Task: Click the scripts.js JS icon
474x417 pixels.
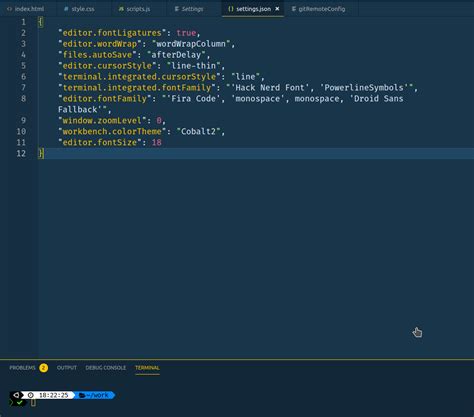Action: tap(121, 9)
